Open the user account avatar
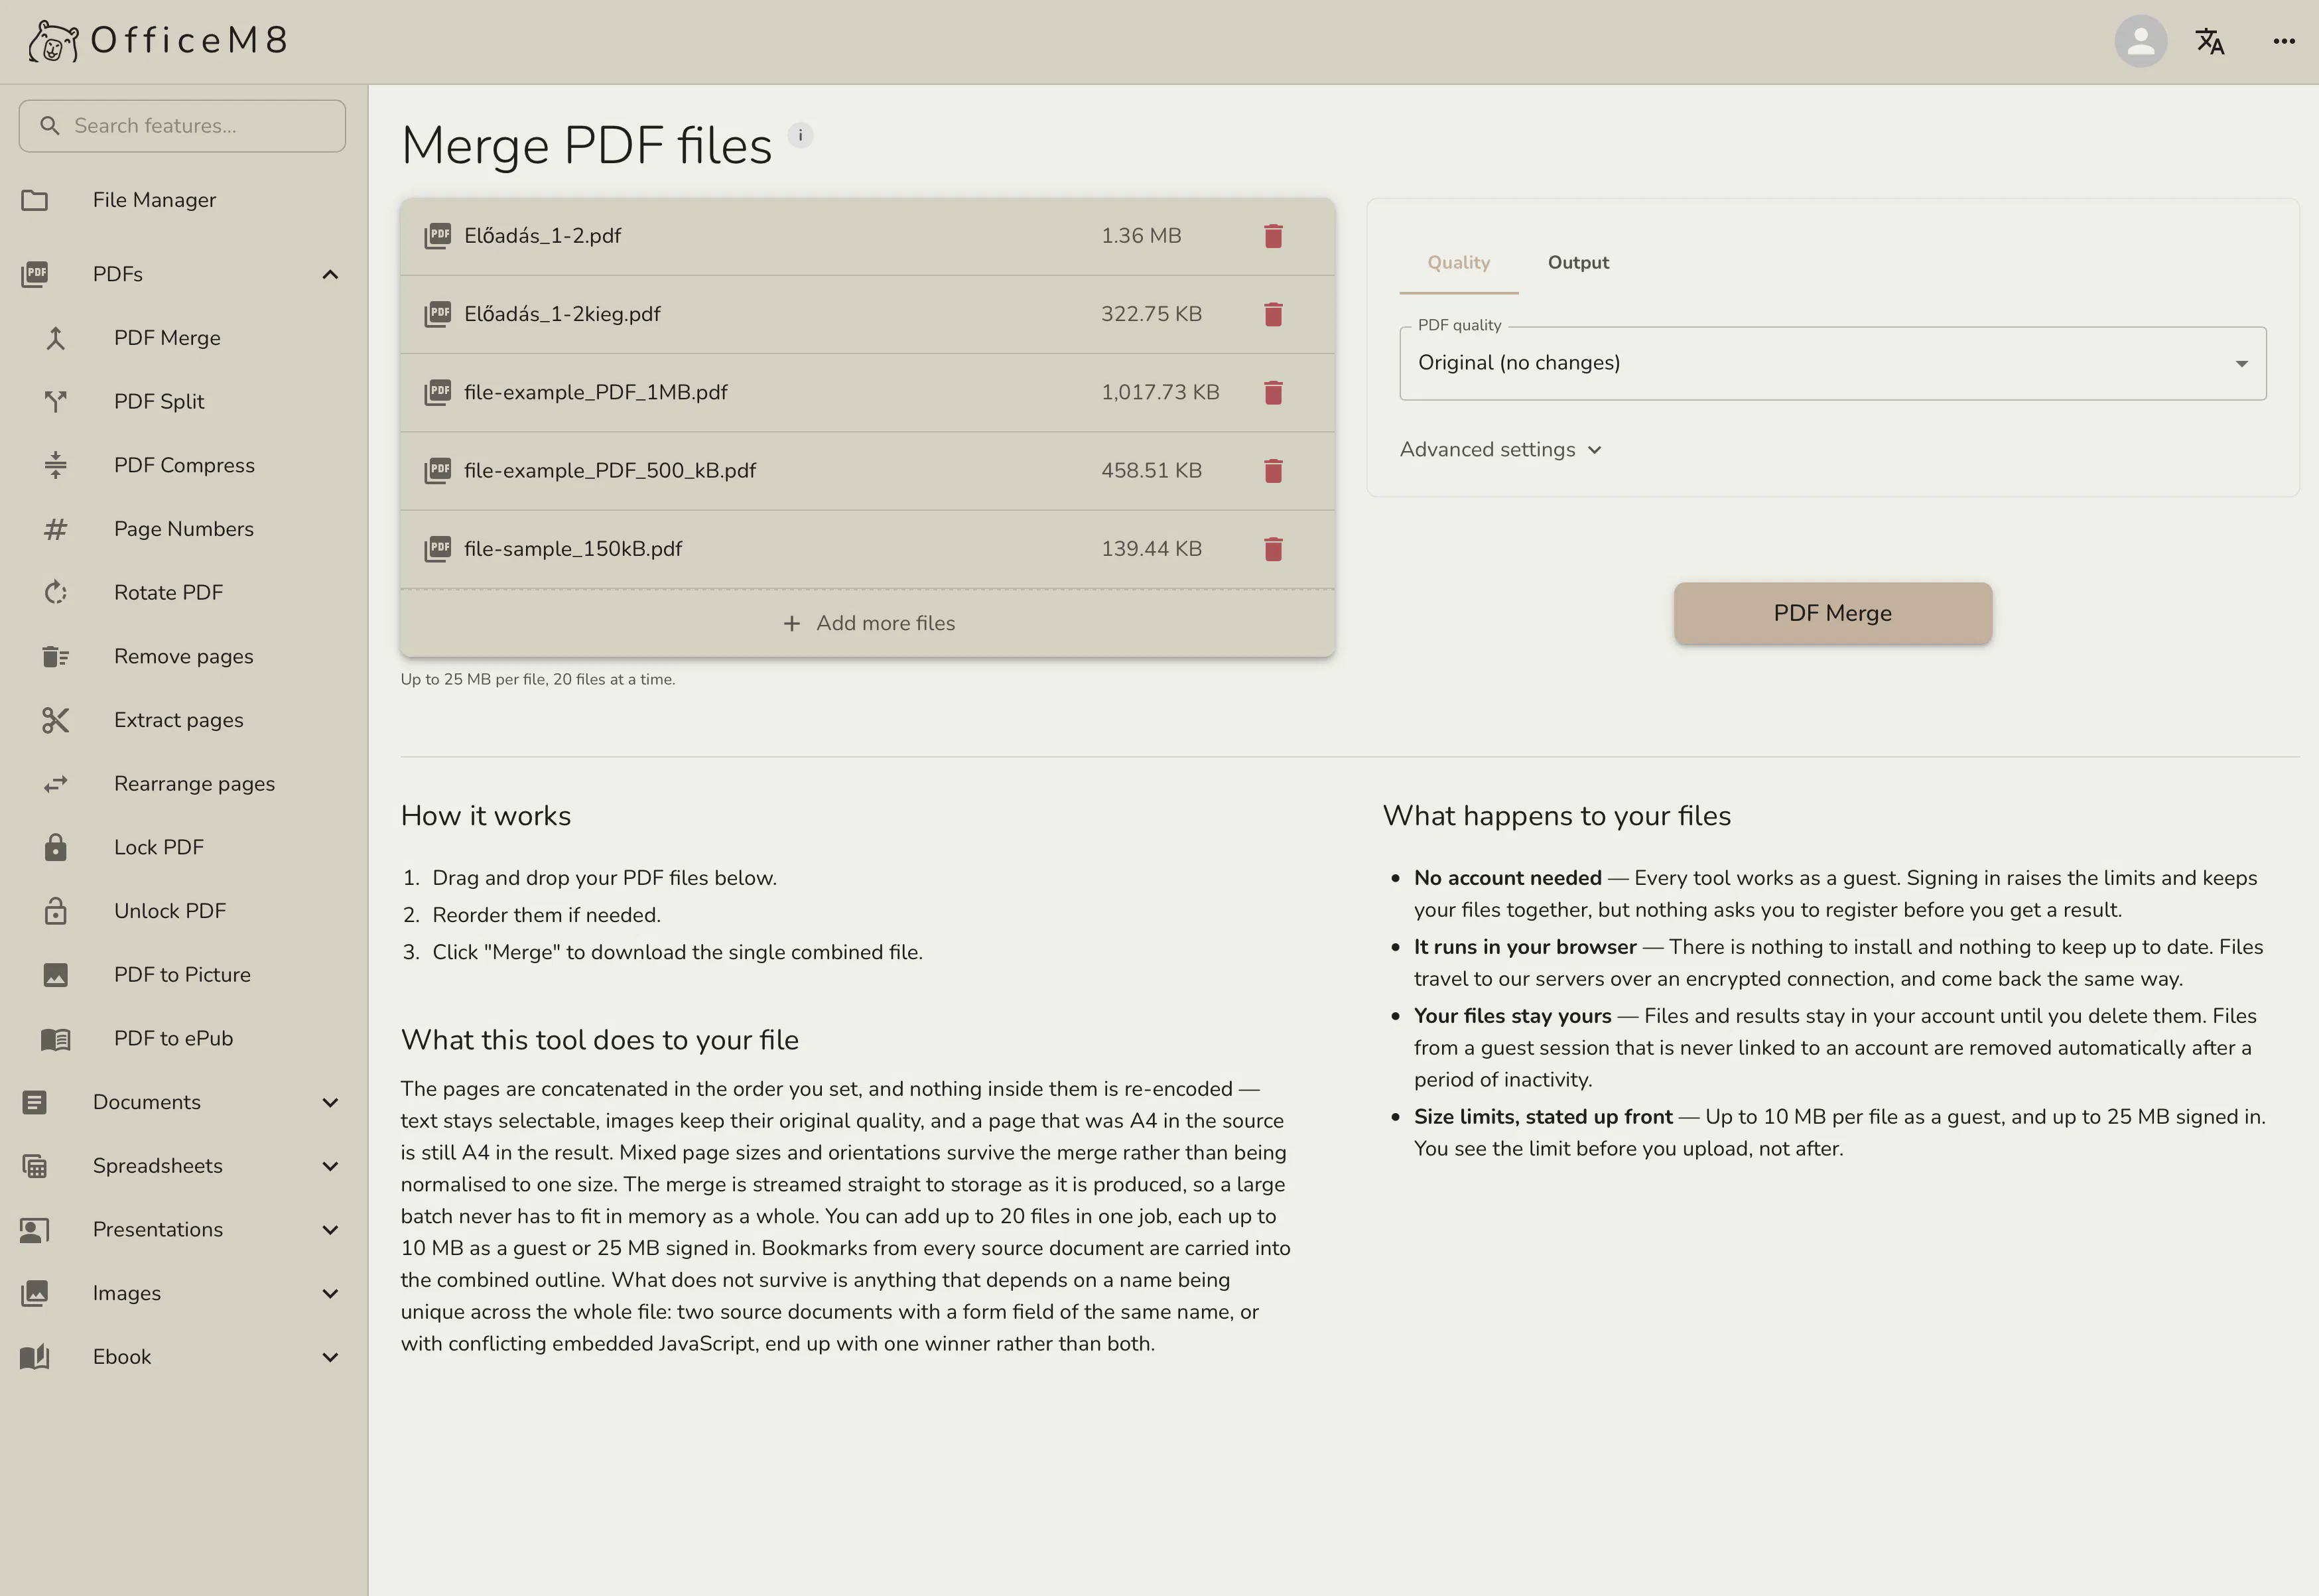Viewport: 2319px width, 1596px height. point(2140,41)
